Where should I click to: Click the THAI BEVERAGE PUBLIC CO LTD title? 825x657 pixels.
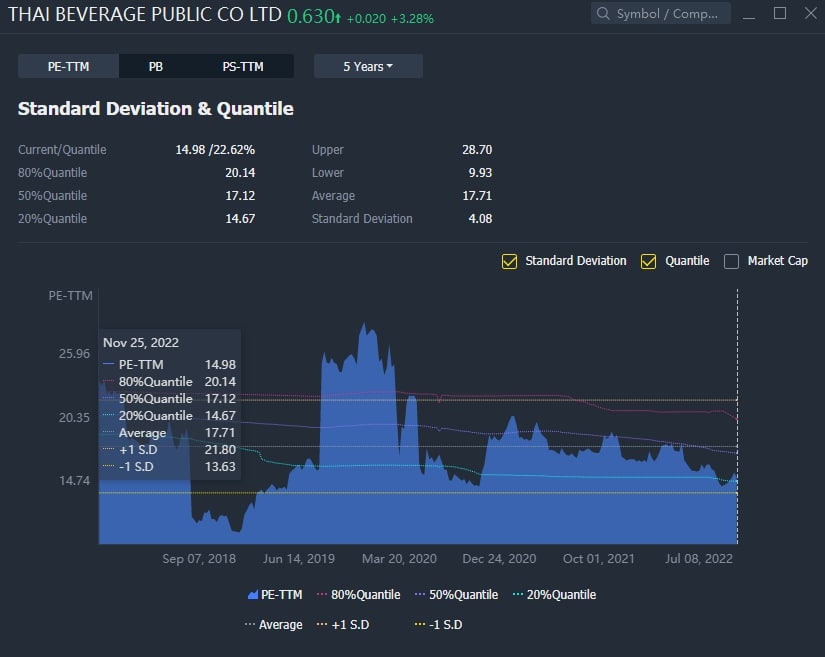145,14
